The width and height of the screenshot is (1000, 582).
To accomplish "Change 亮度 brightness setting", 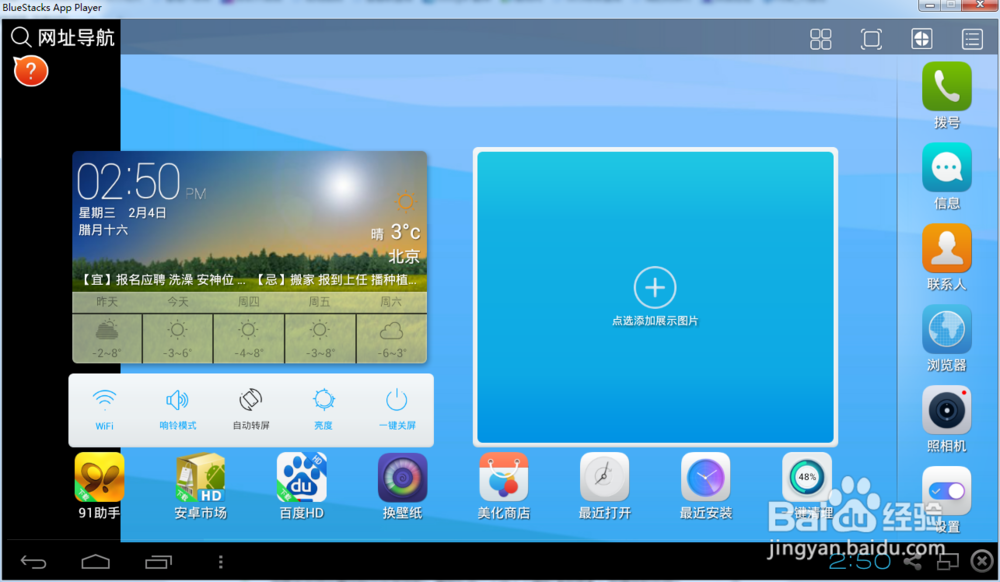I will click(x=323, y=410).
